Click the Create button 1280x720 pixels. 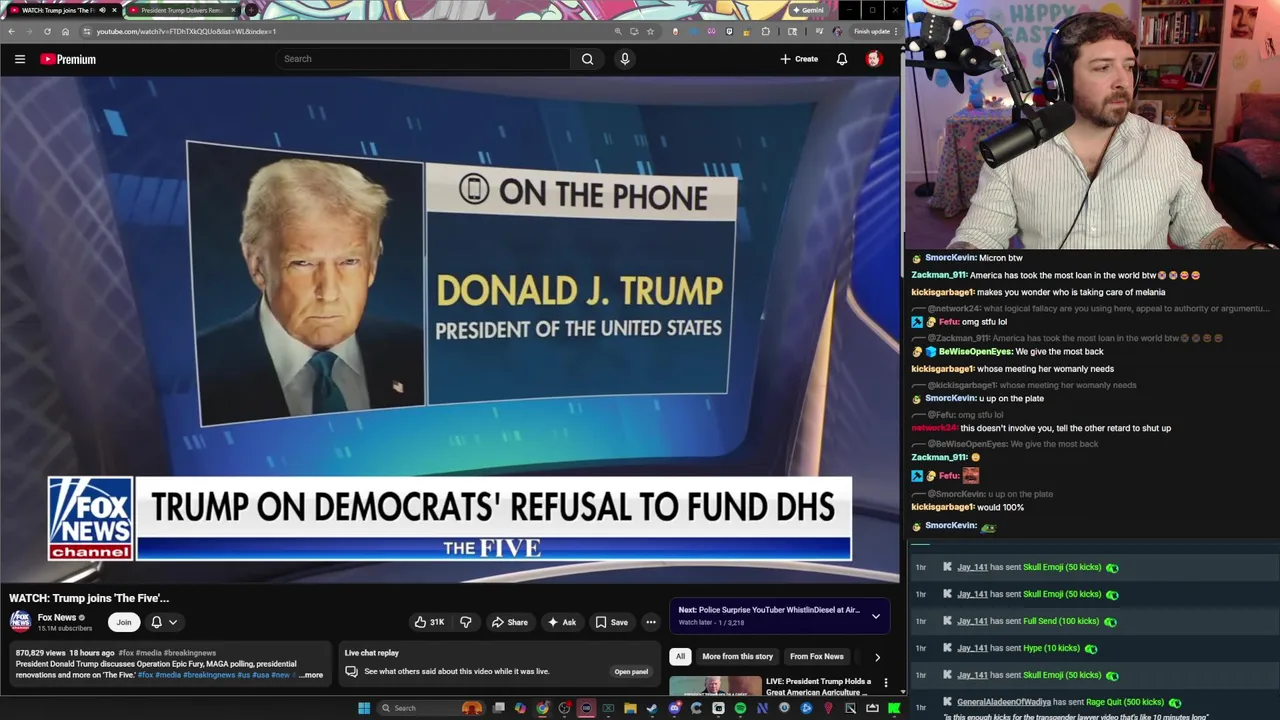pyautogui.click(x=799, y=59)
